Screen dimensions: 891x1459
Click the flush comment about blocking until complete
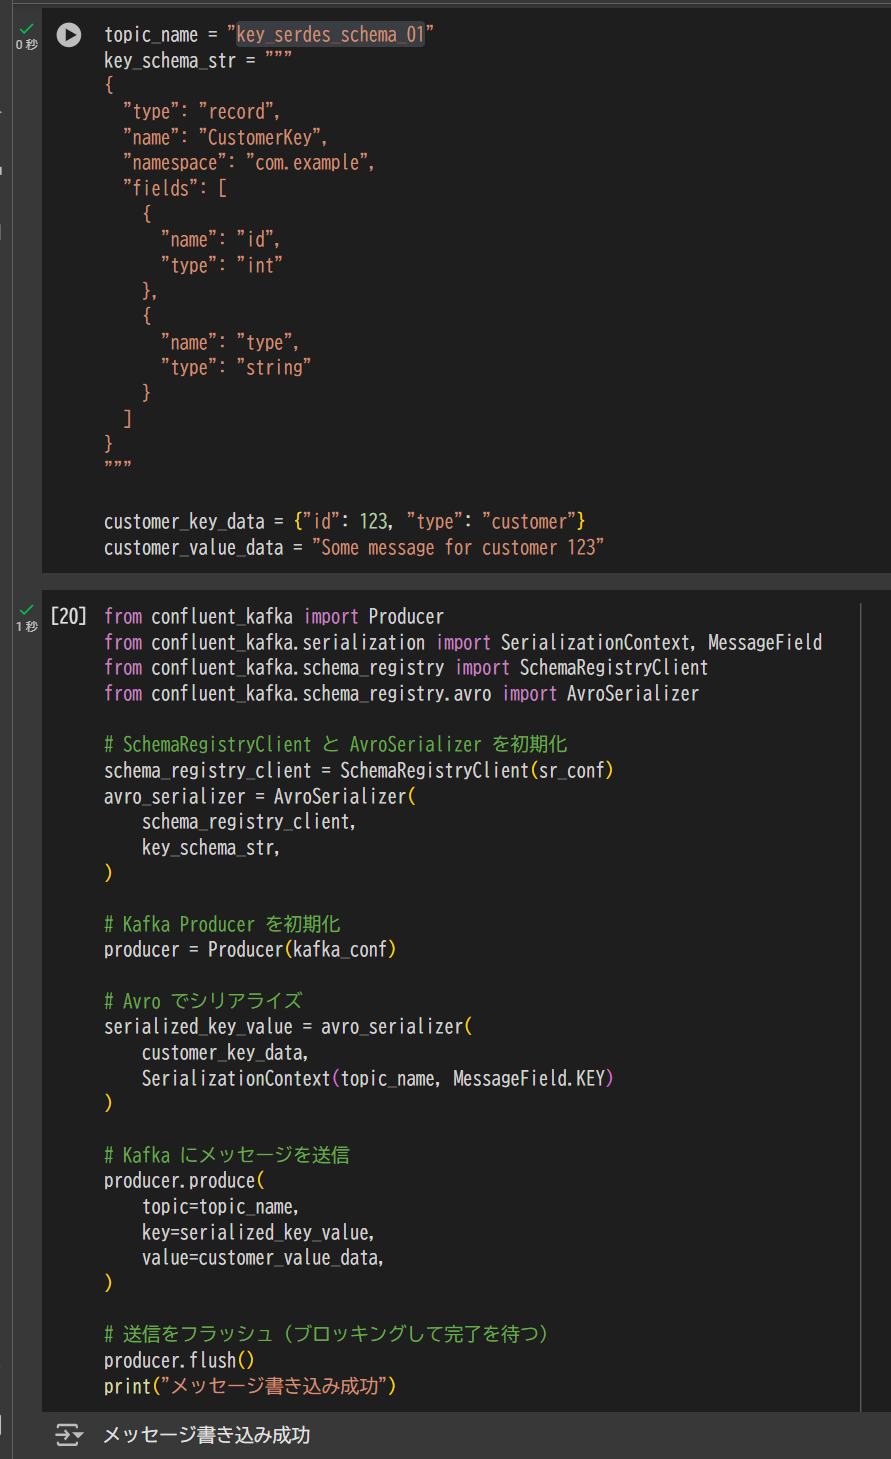[x=326, y=1334]
